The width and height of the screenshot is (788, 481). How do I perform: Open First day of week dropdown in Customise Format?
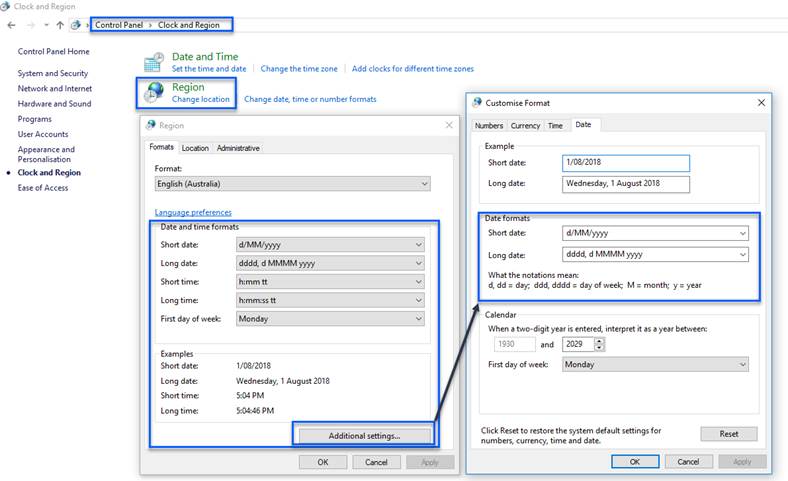(x=655, y=364)
